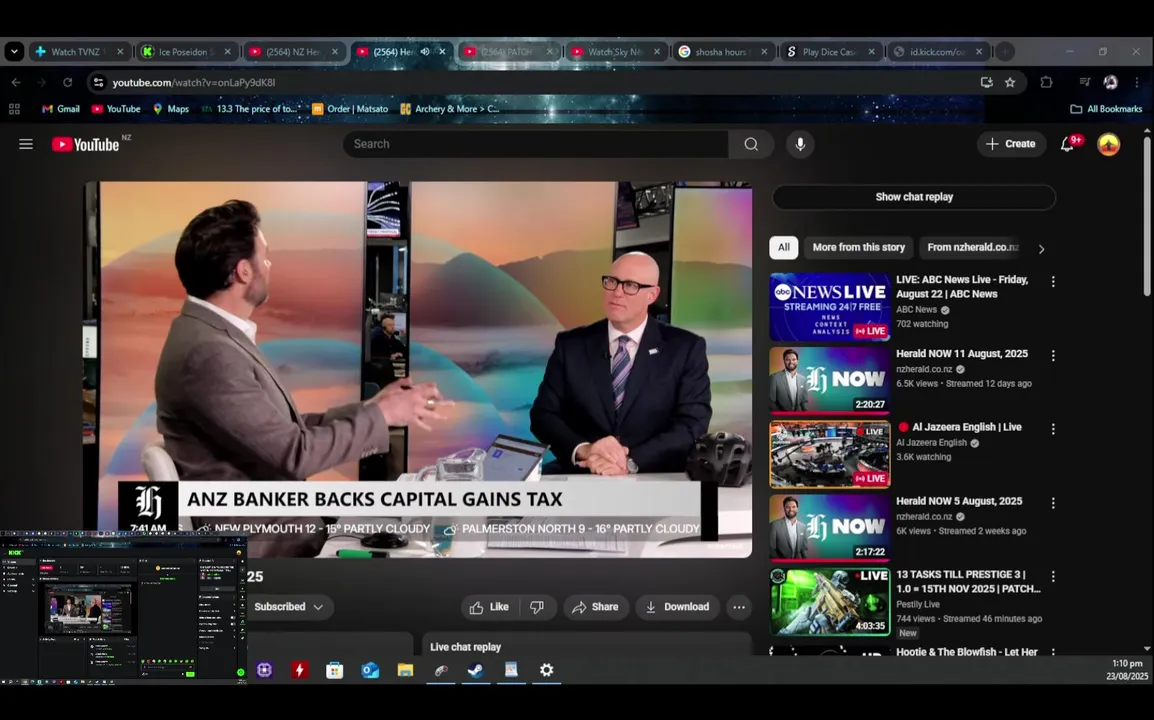1154x720 pixels.
Task: Install app icon in the address bar
Action: [x=986, y=82]
